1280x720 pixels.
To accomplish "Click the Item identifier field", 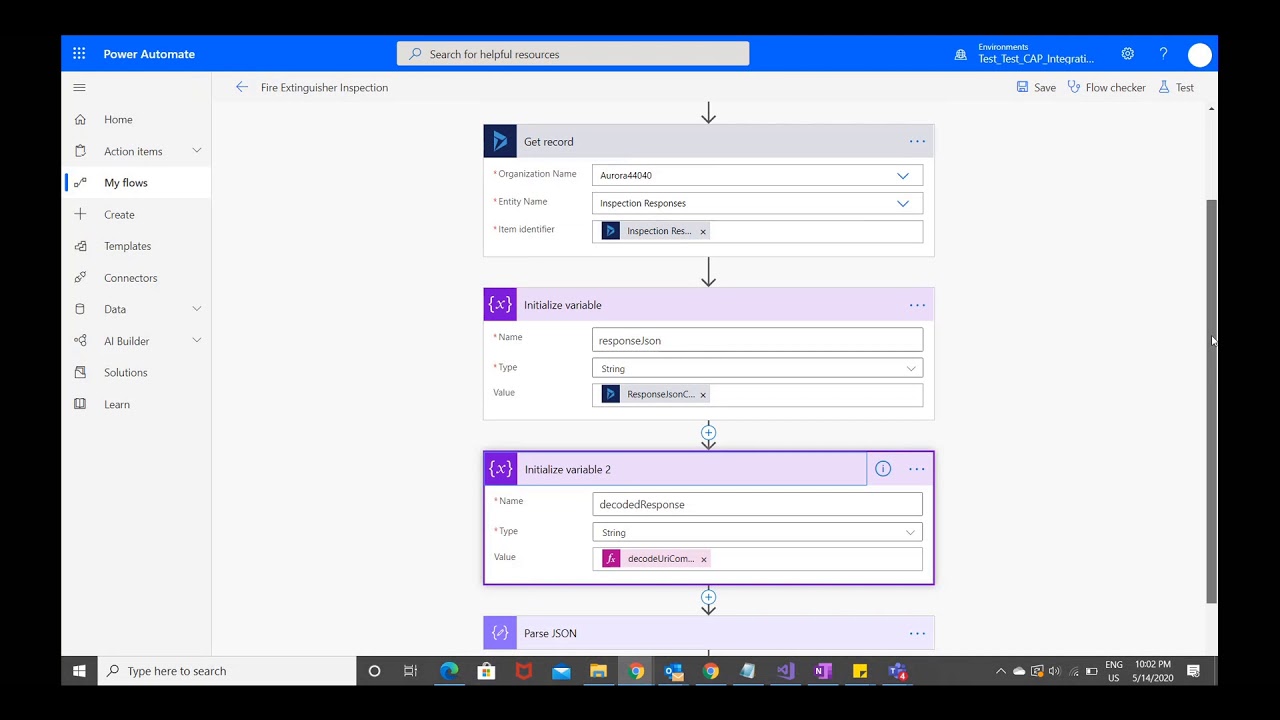I will coord(757,231).
